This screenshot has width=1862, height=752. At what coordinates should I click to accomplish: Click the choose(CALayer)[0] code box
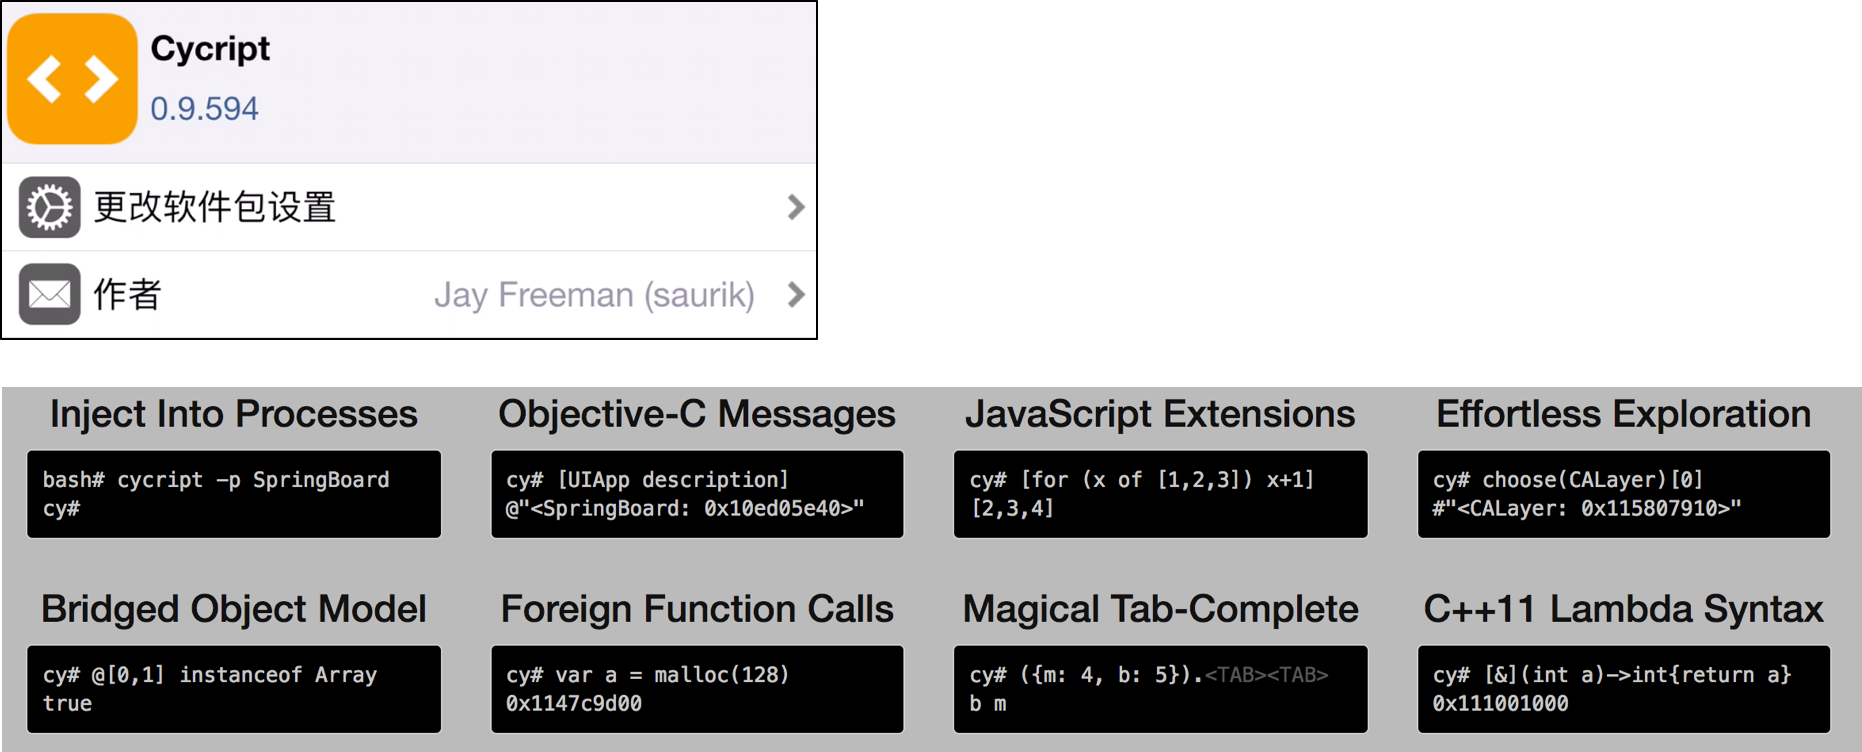tap(1624, 494)
